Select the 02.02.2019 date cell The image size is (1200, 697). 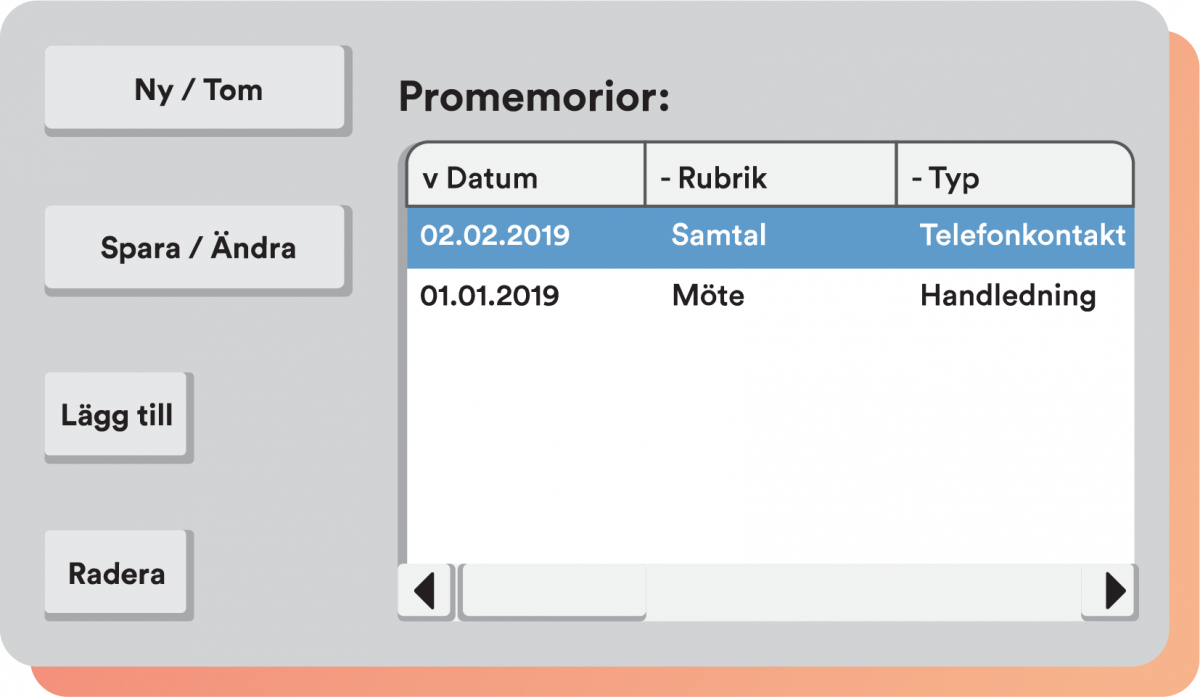point(495,236)
